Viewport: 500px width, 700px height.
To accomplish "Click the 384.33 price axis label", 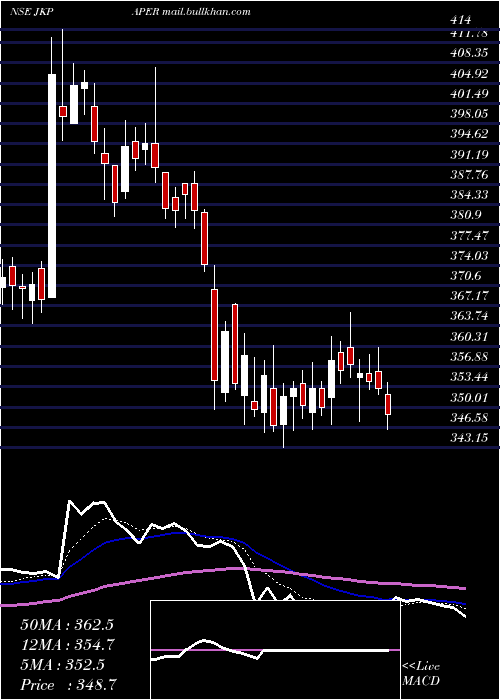I will coord(468,195).
